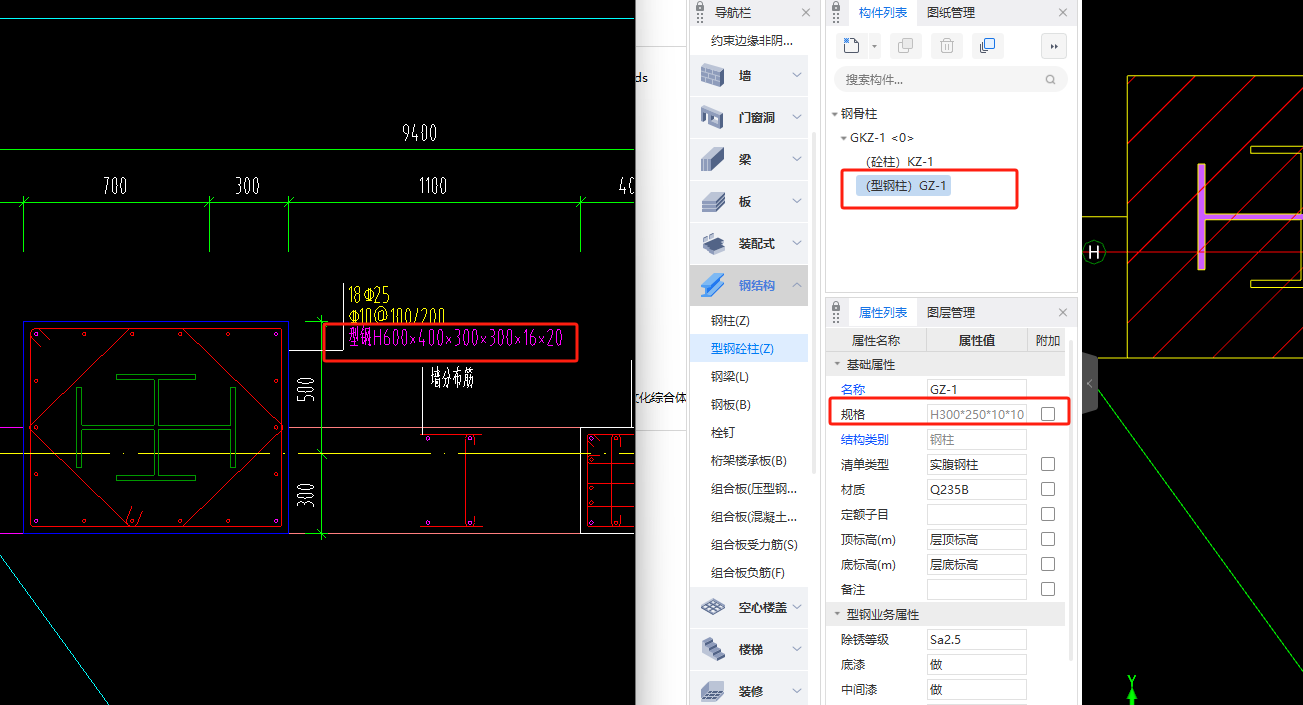The width and height of the screenshot is (1303, 705).
Task: Select (砼柱) KZ-1 in component tree
Action: click(900, 161)
